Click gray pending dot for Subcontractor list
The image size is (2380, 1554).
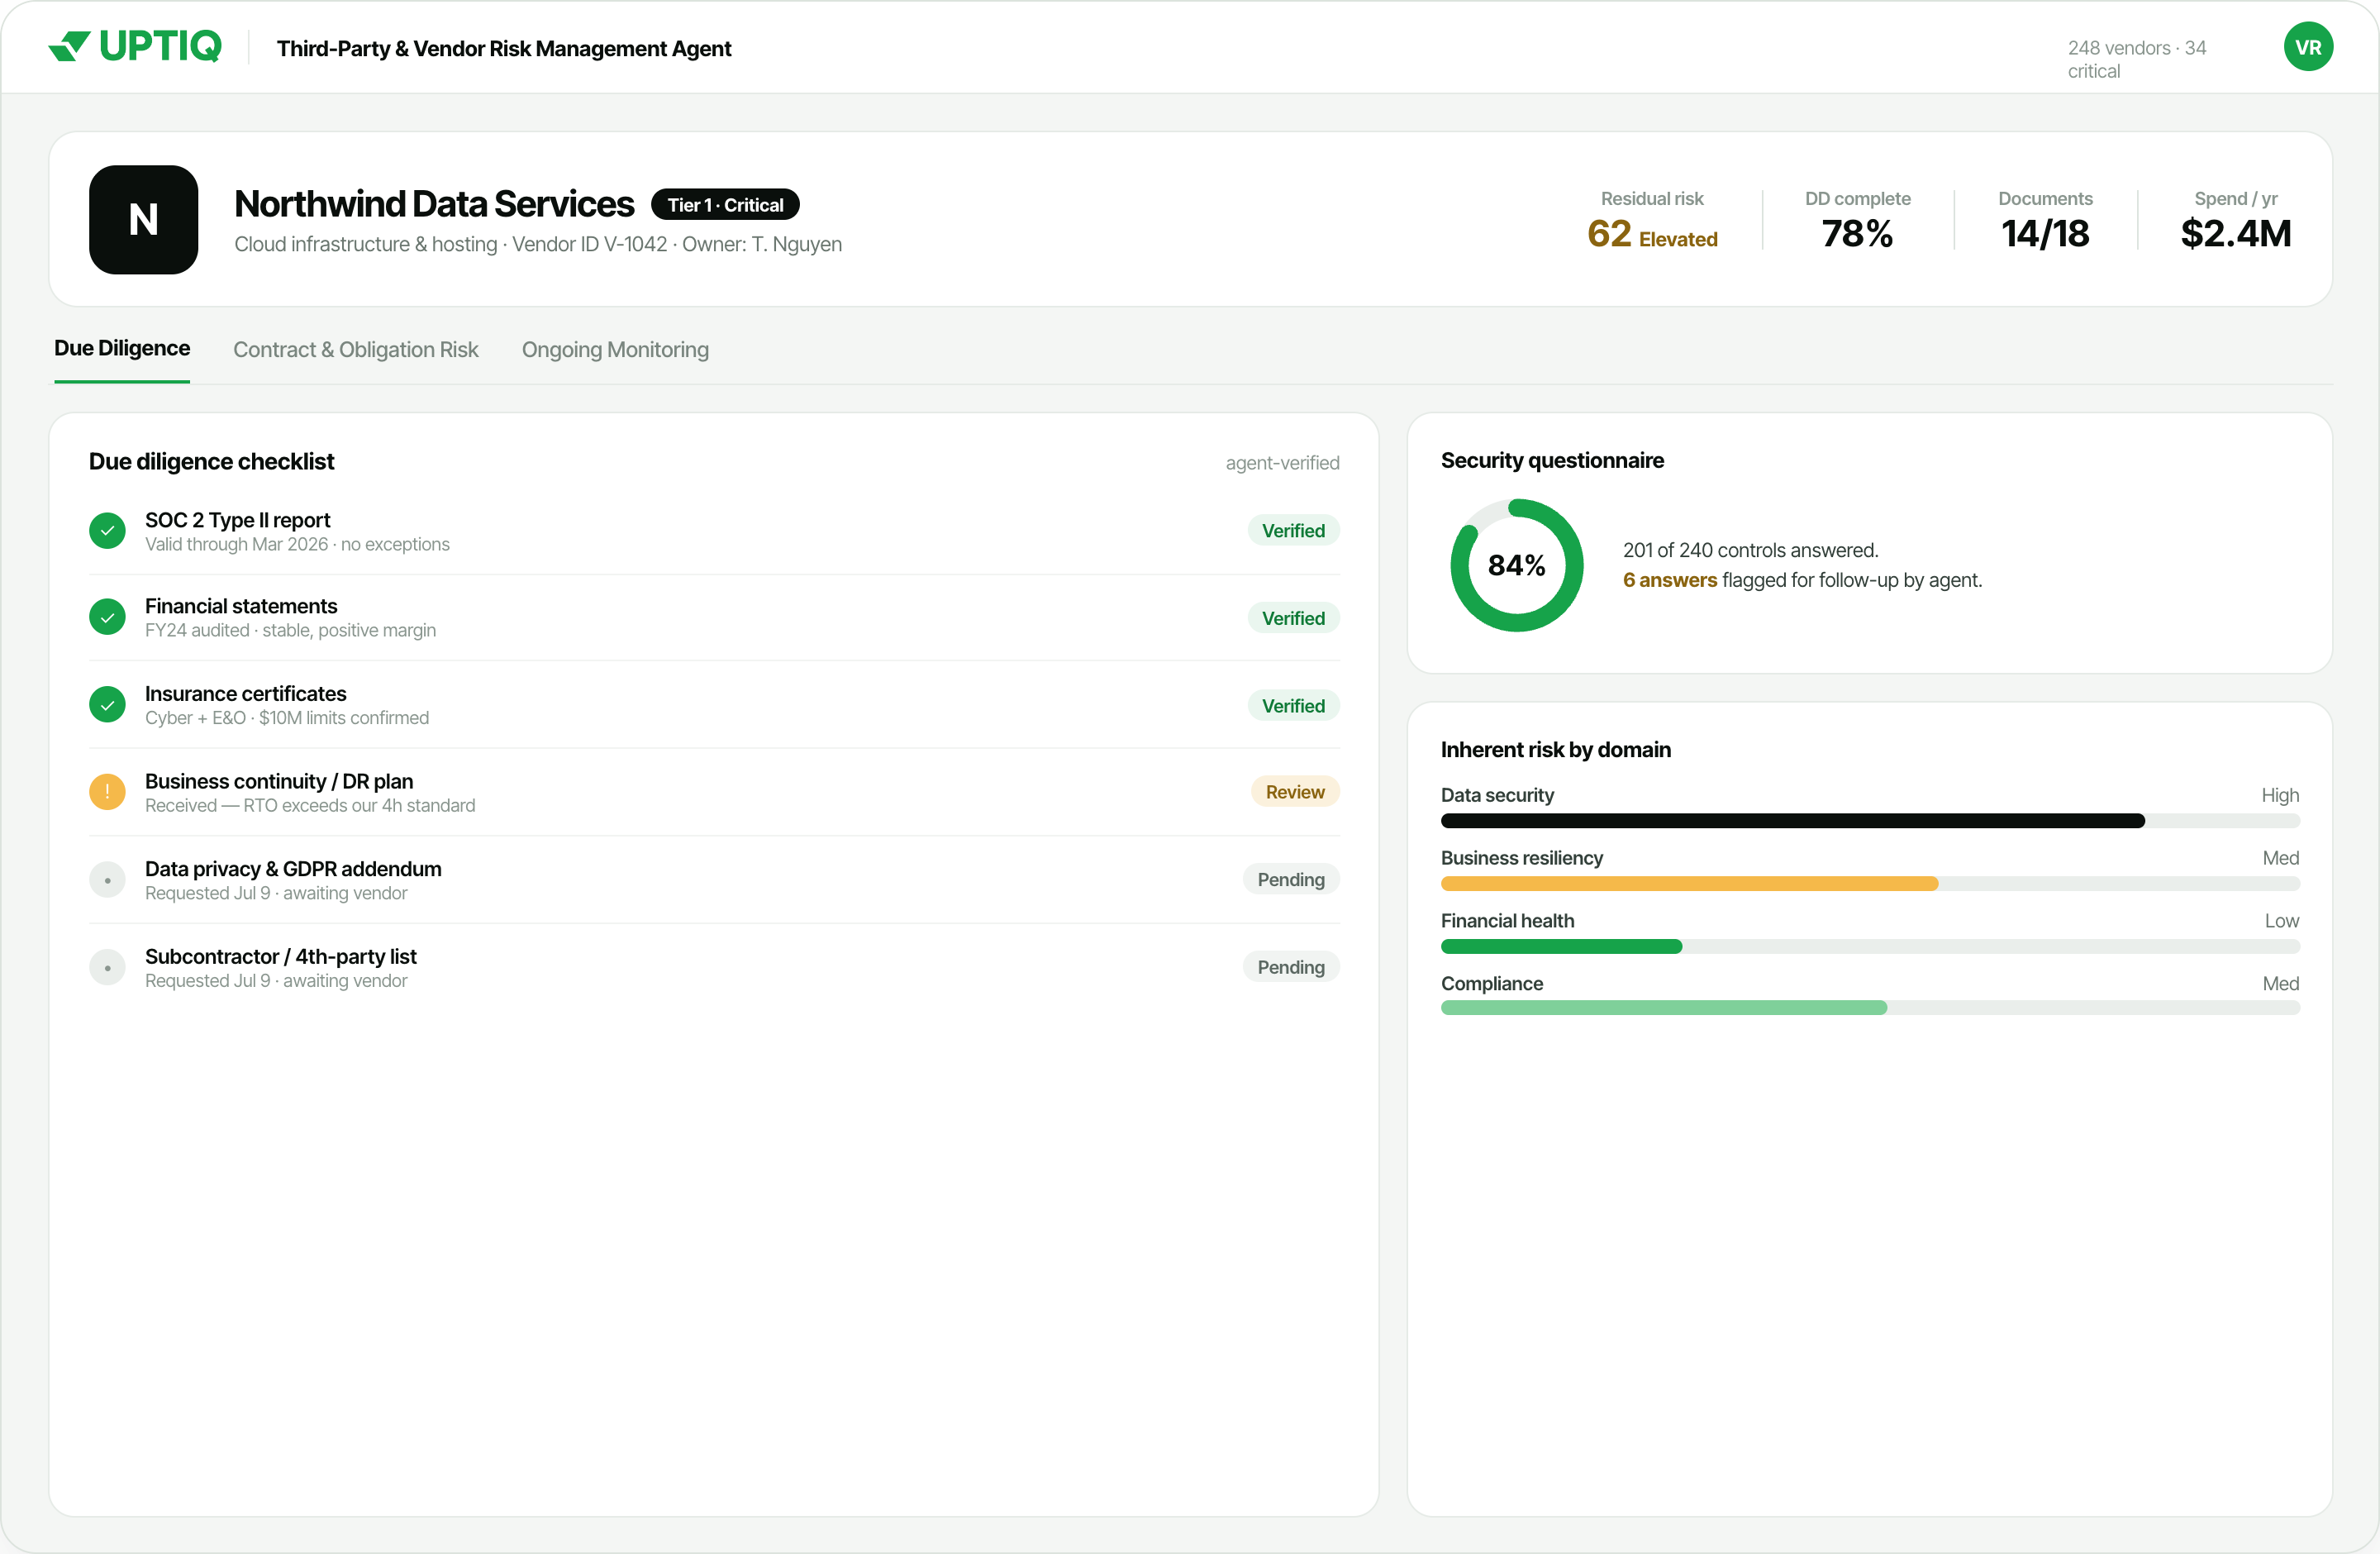(107, 968)
